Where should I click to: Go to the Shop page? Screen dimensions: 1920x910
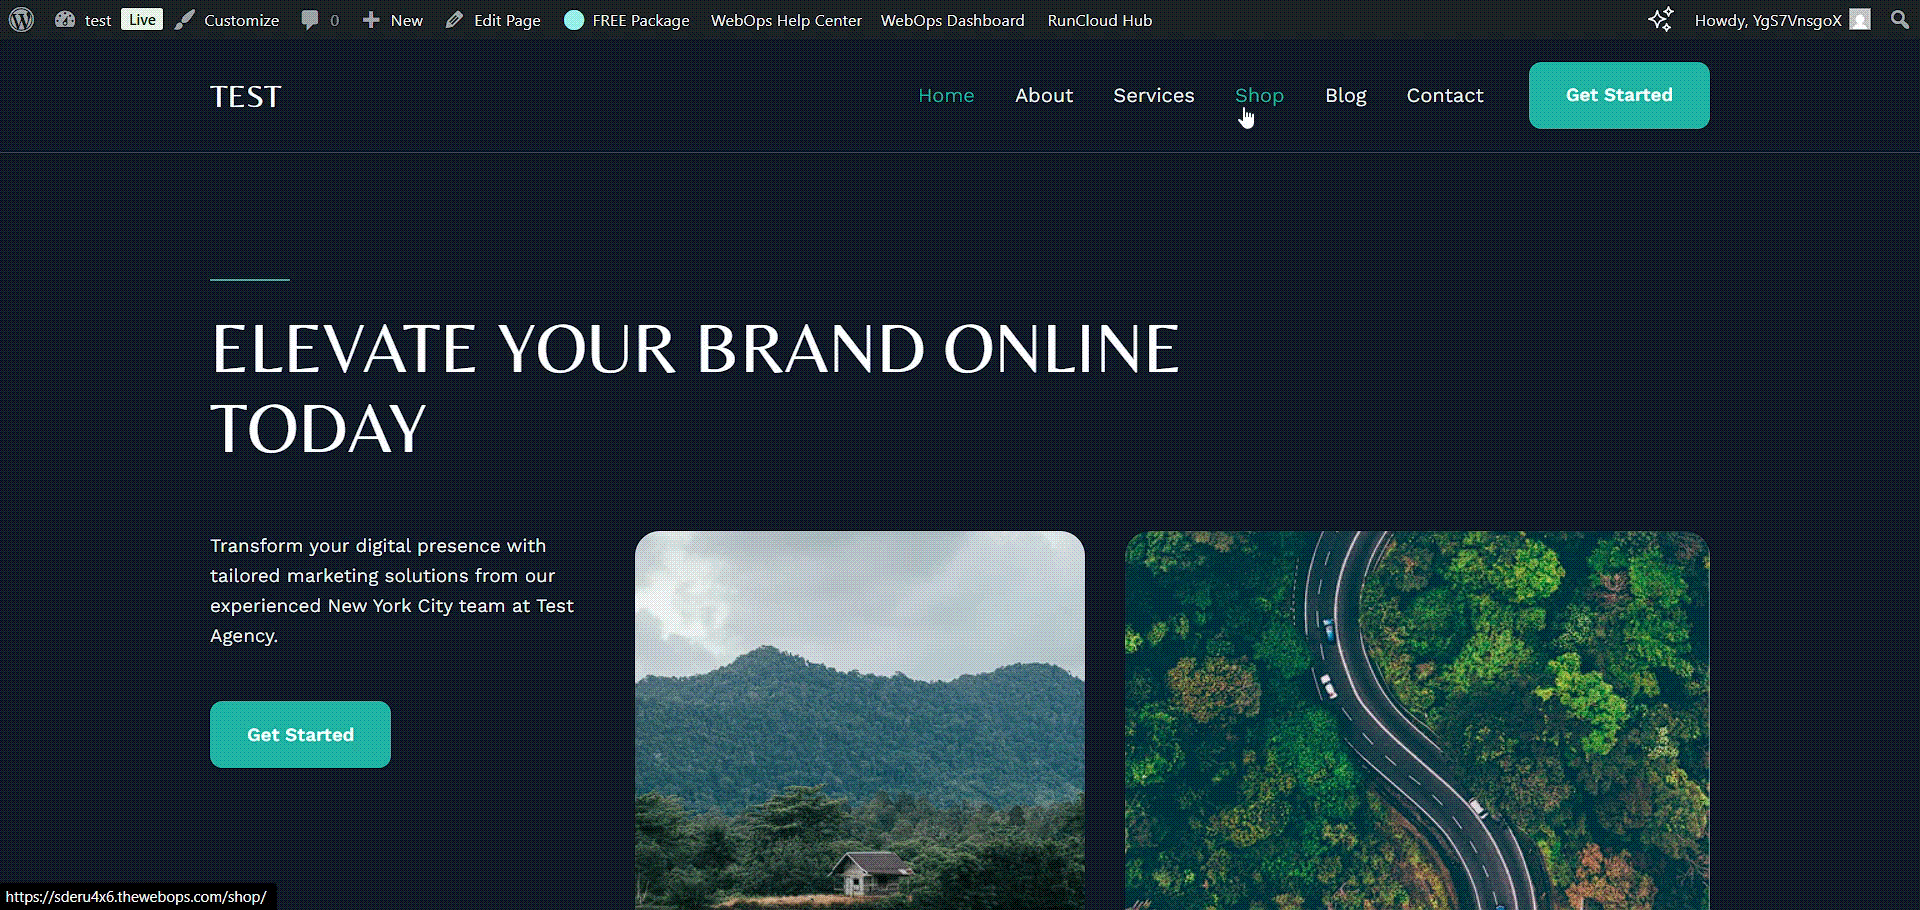click(x=1259, y=95)
